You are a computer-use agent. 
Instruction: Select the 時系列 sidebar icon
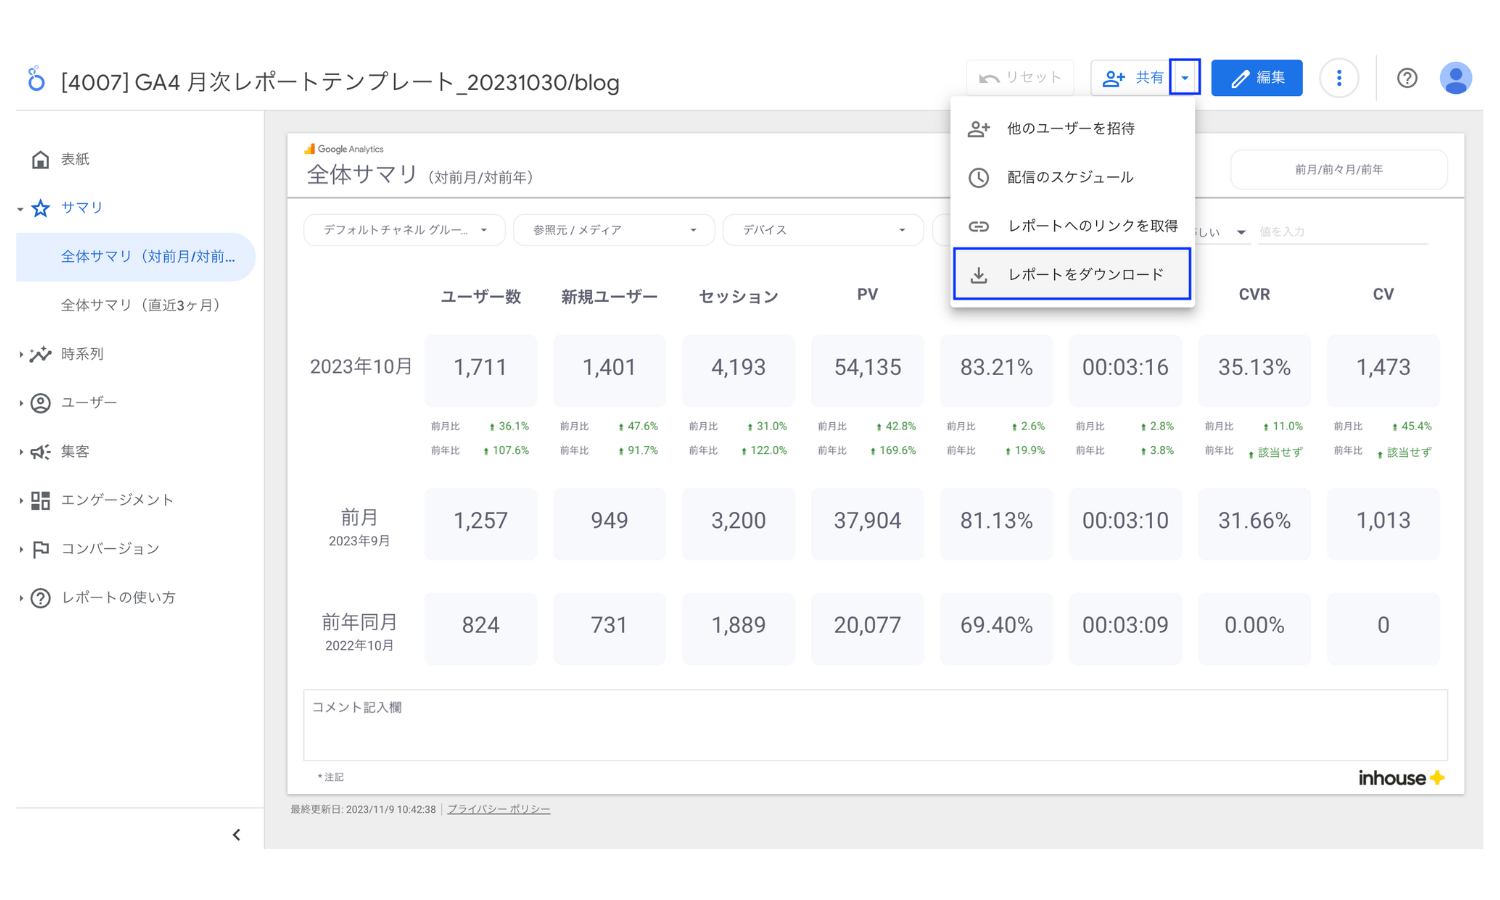pyautogui.click(x=40, y=354)
